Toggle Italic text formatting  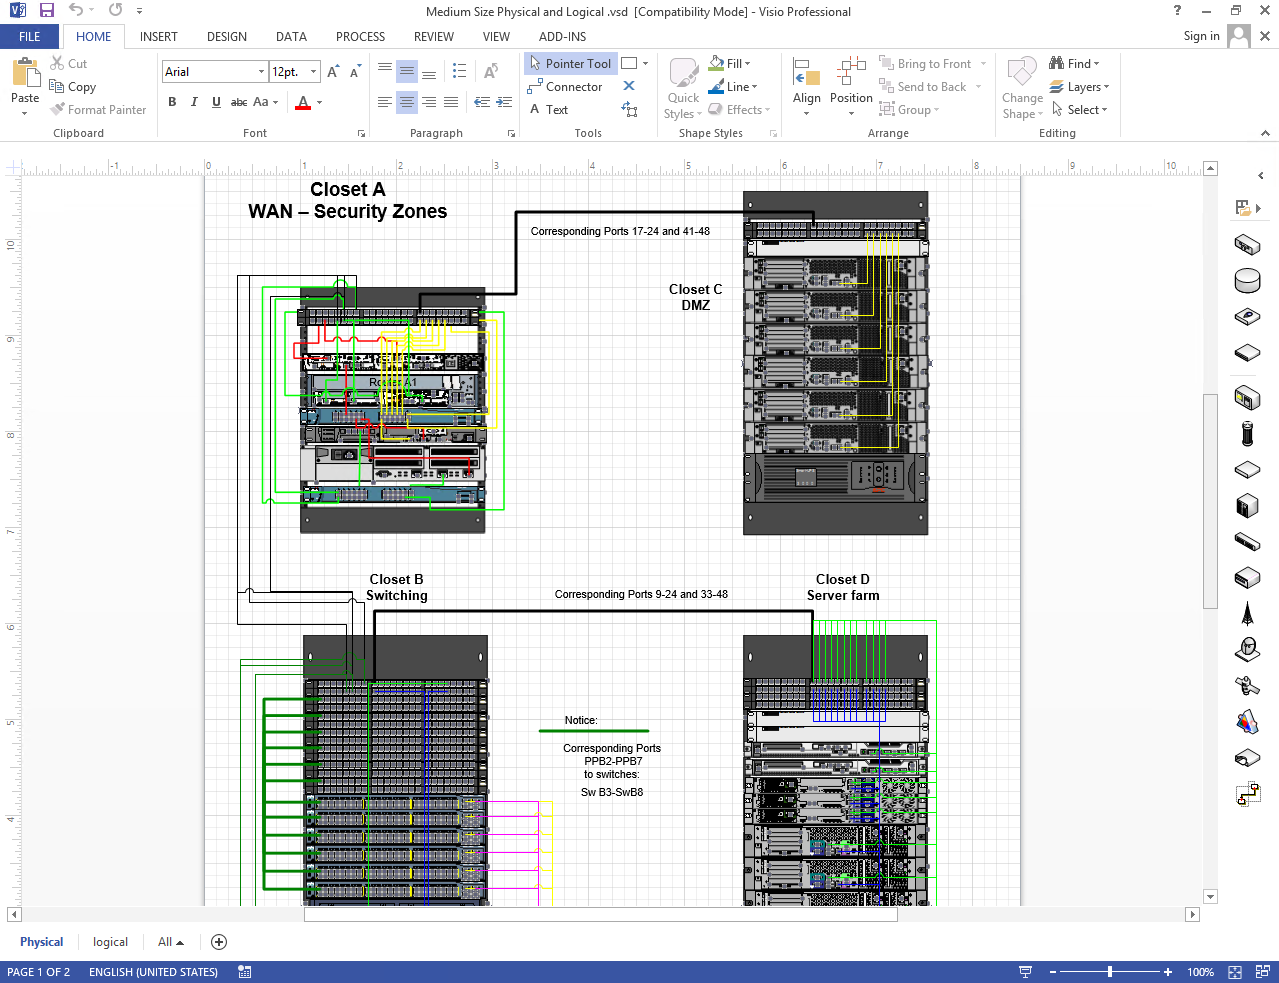[x=194, y=102]
